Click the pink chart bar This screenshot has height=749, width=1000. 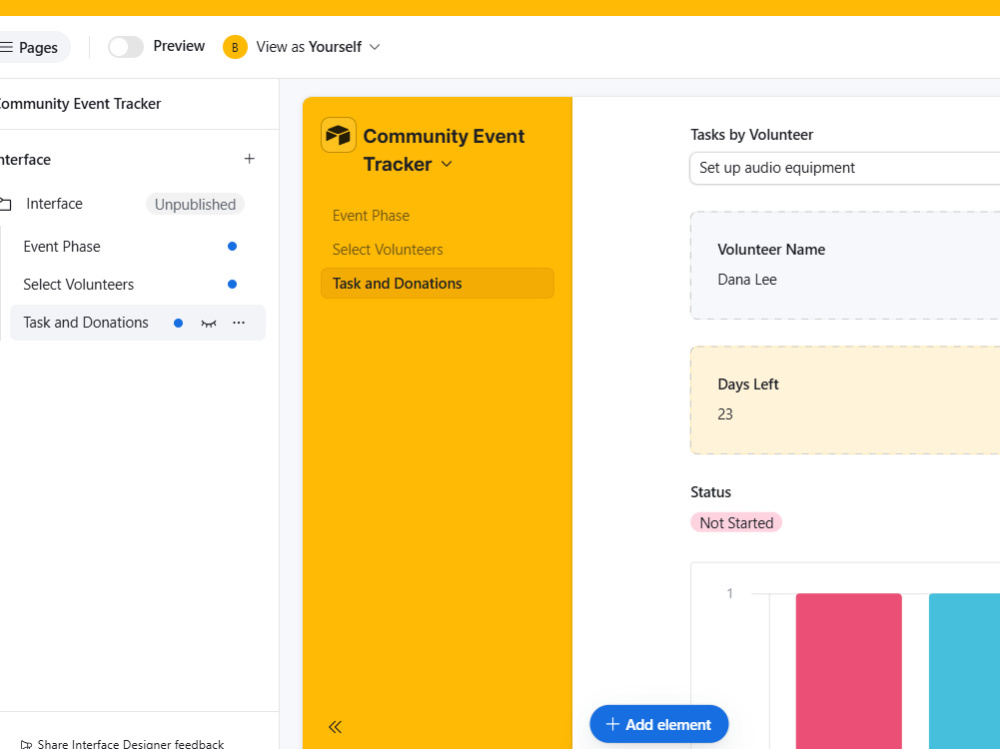click(849, 671)
